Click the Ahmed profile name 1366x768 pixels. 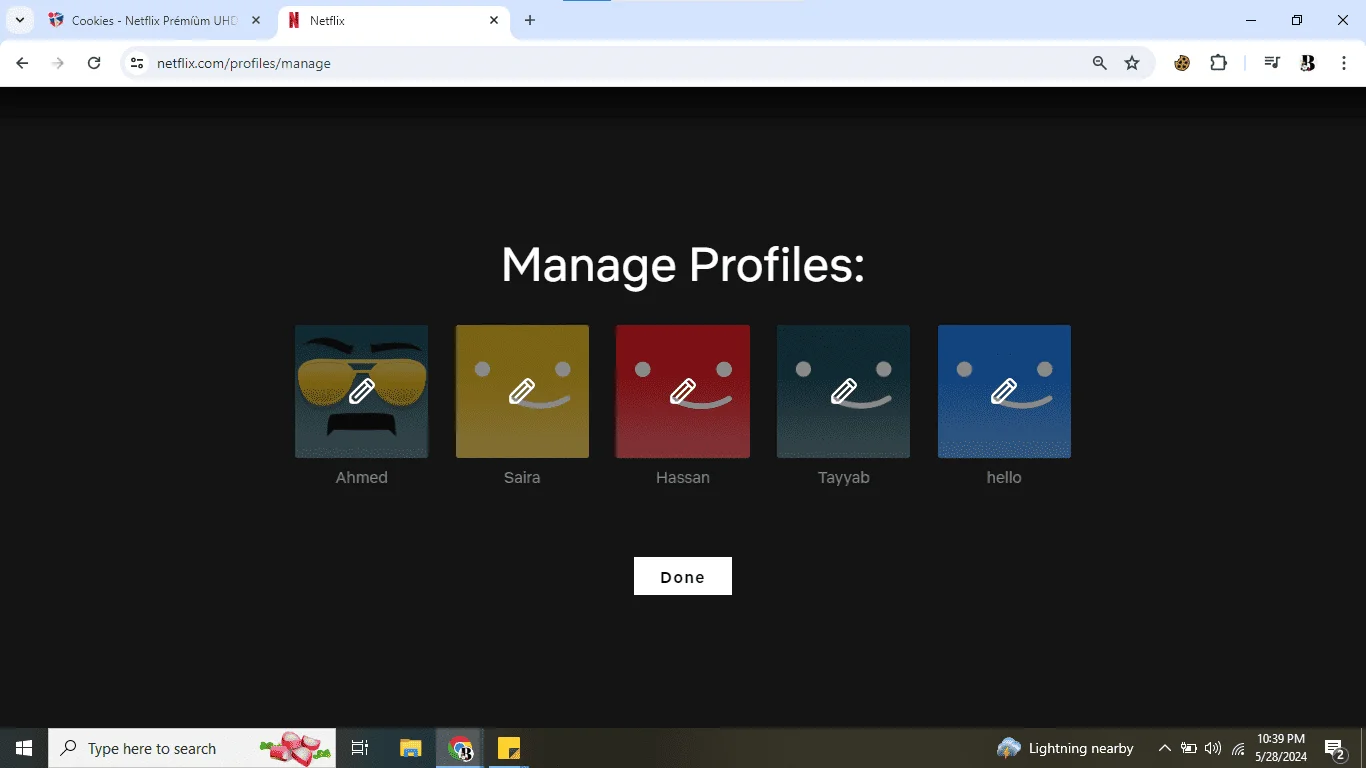coord(361,477)
